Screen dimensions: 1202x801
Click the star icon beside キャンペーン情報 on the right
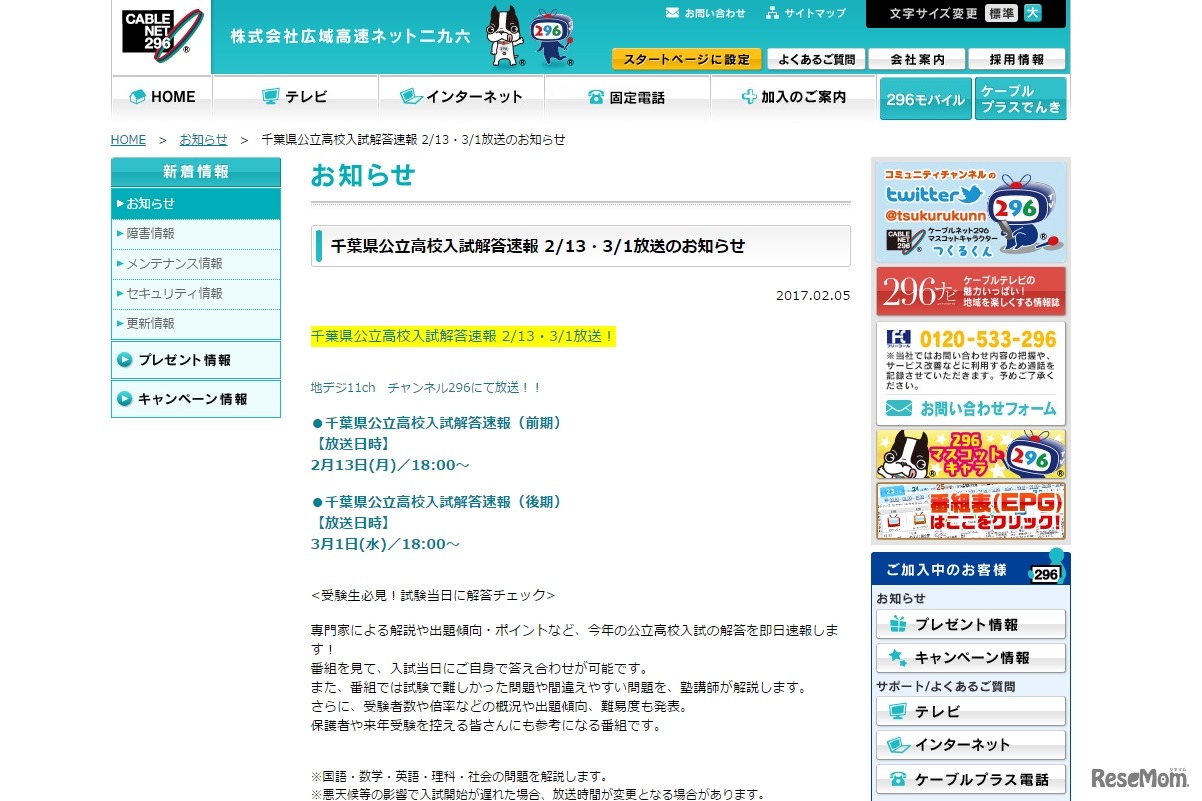896,657
